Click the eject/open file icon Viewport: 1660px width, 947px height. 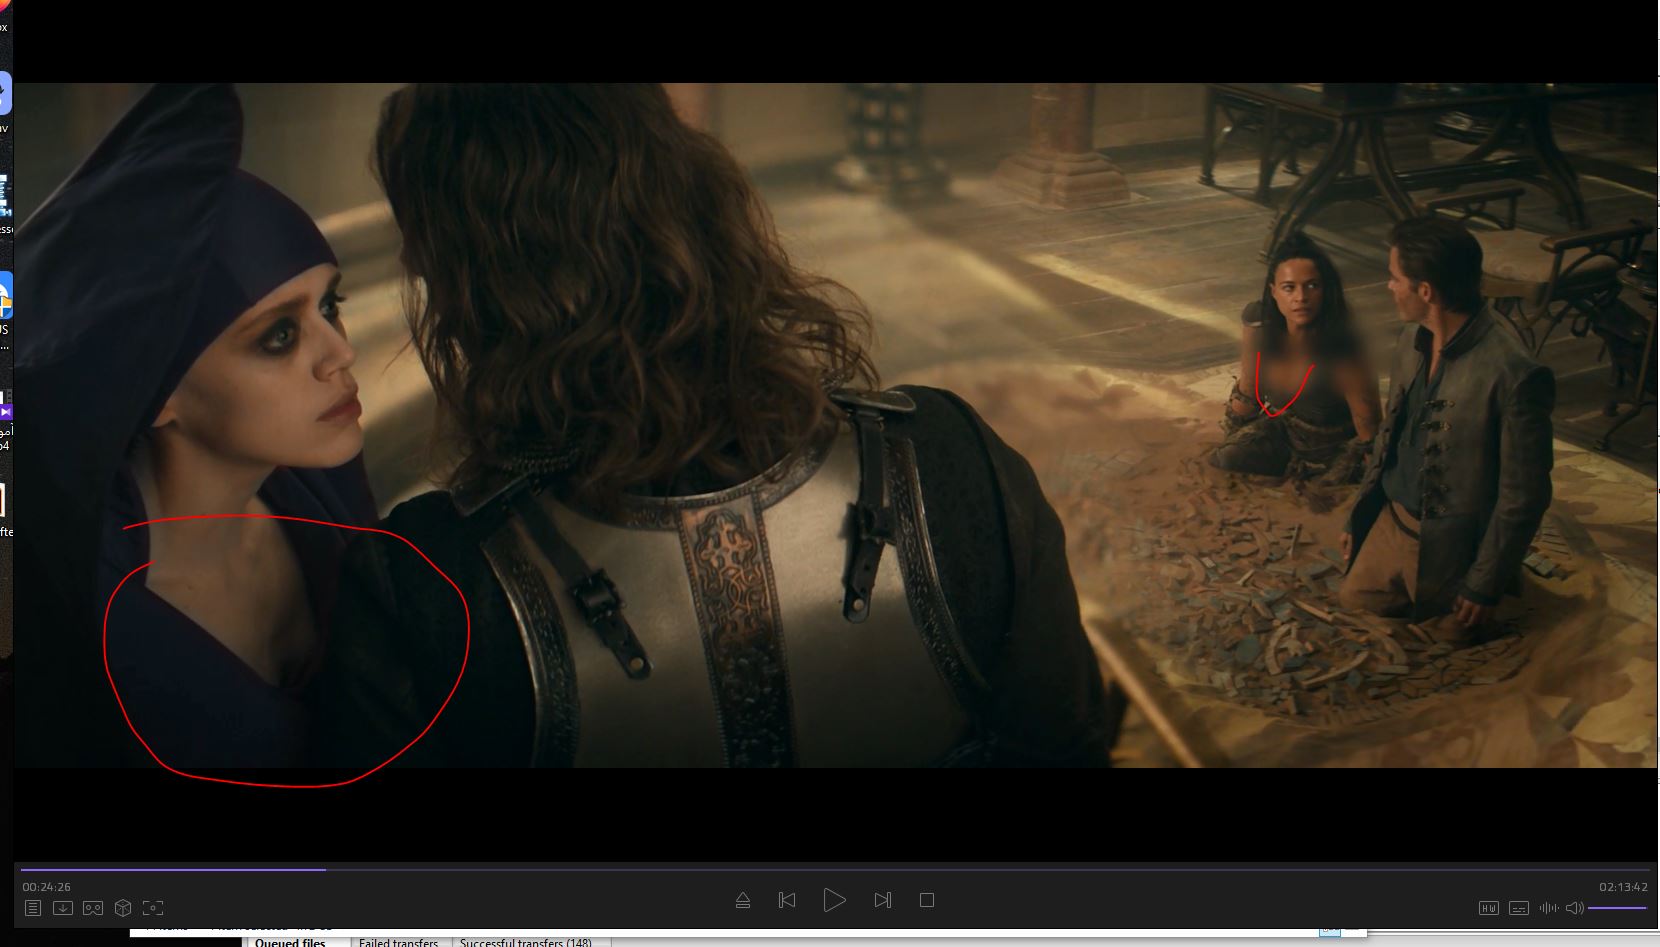pos(743,900)
